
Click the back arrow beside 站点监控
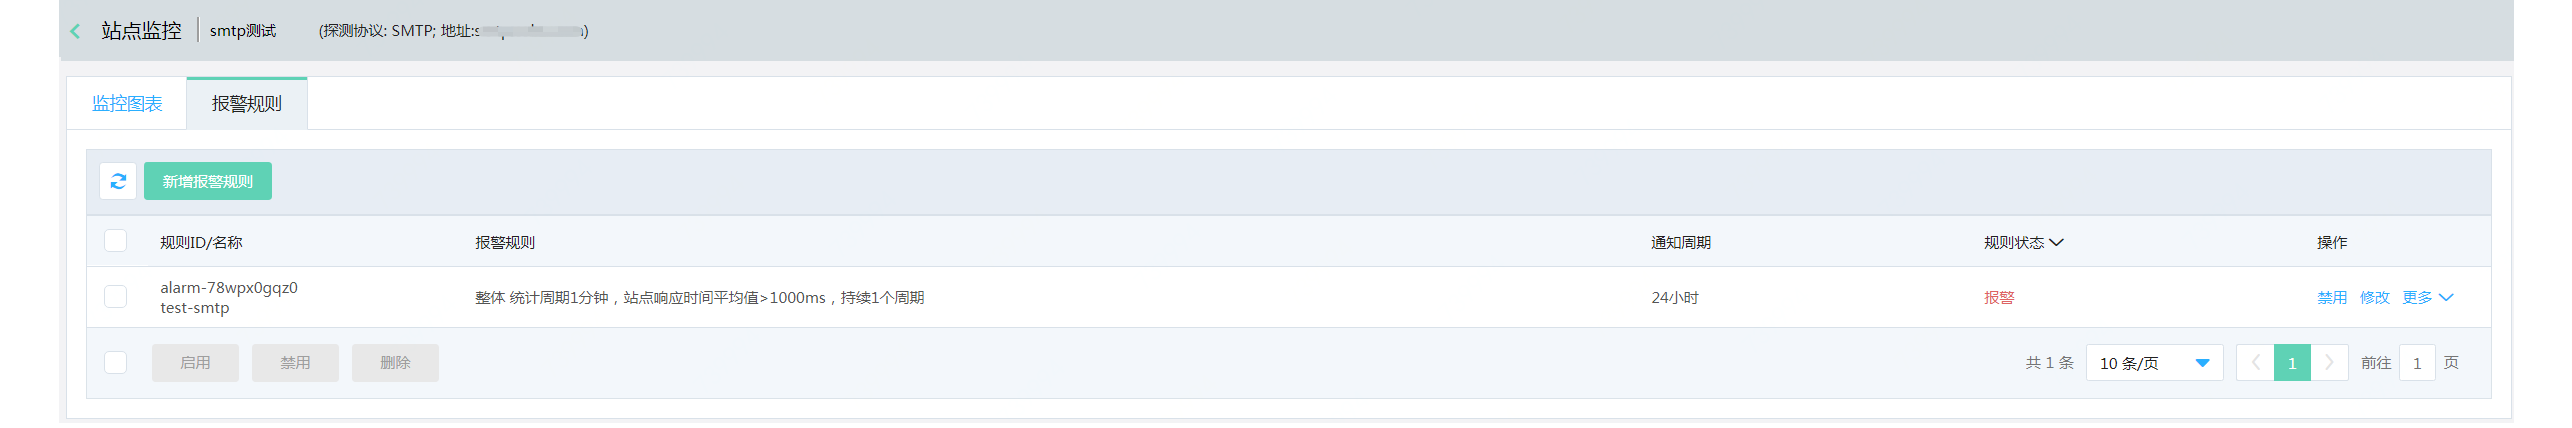tap(75, 31)
